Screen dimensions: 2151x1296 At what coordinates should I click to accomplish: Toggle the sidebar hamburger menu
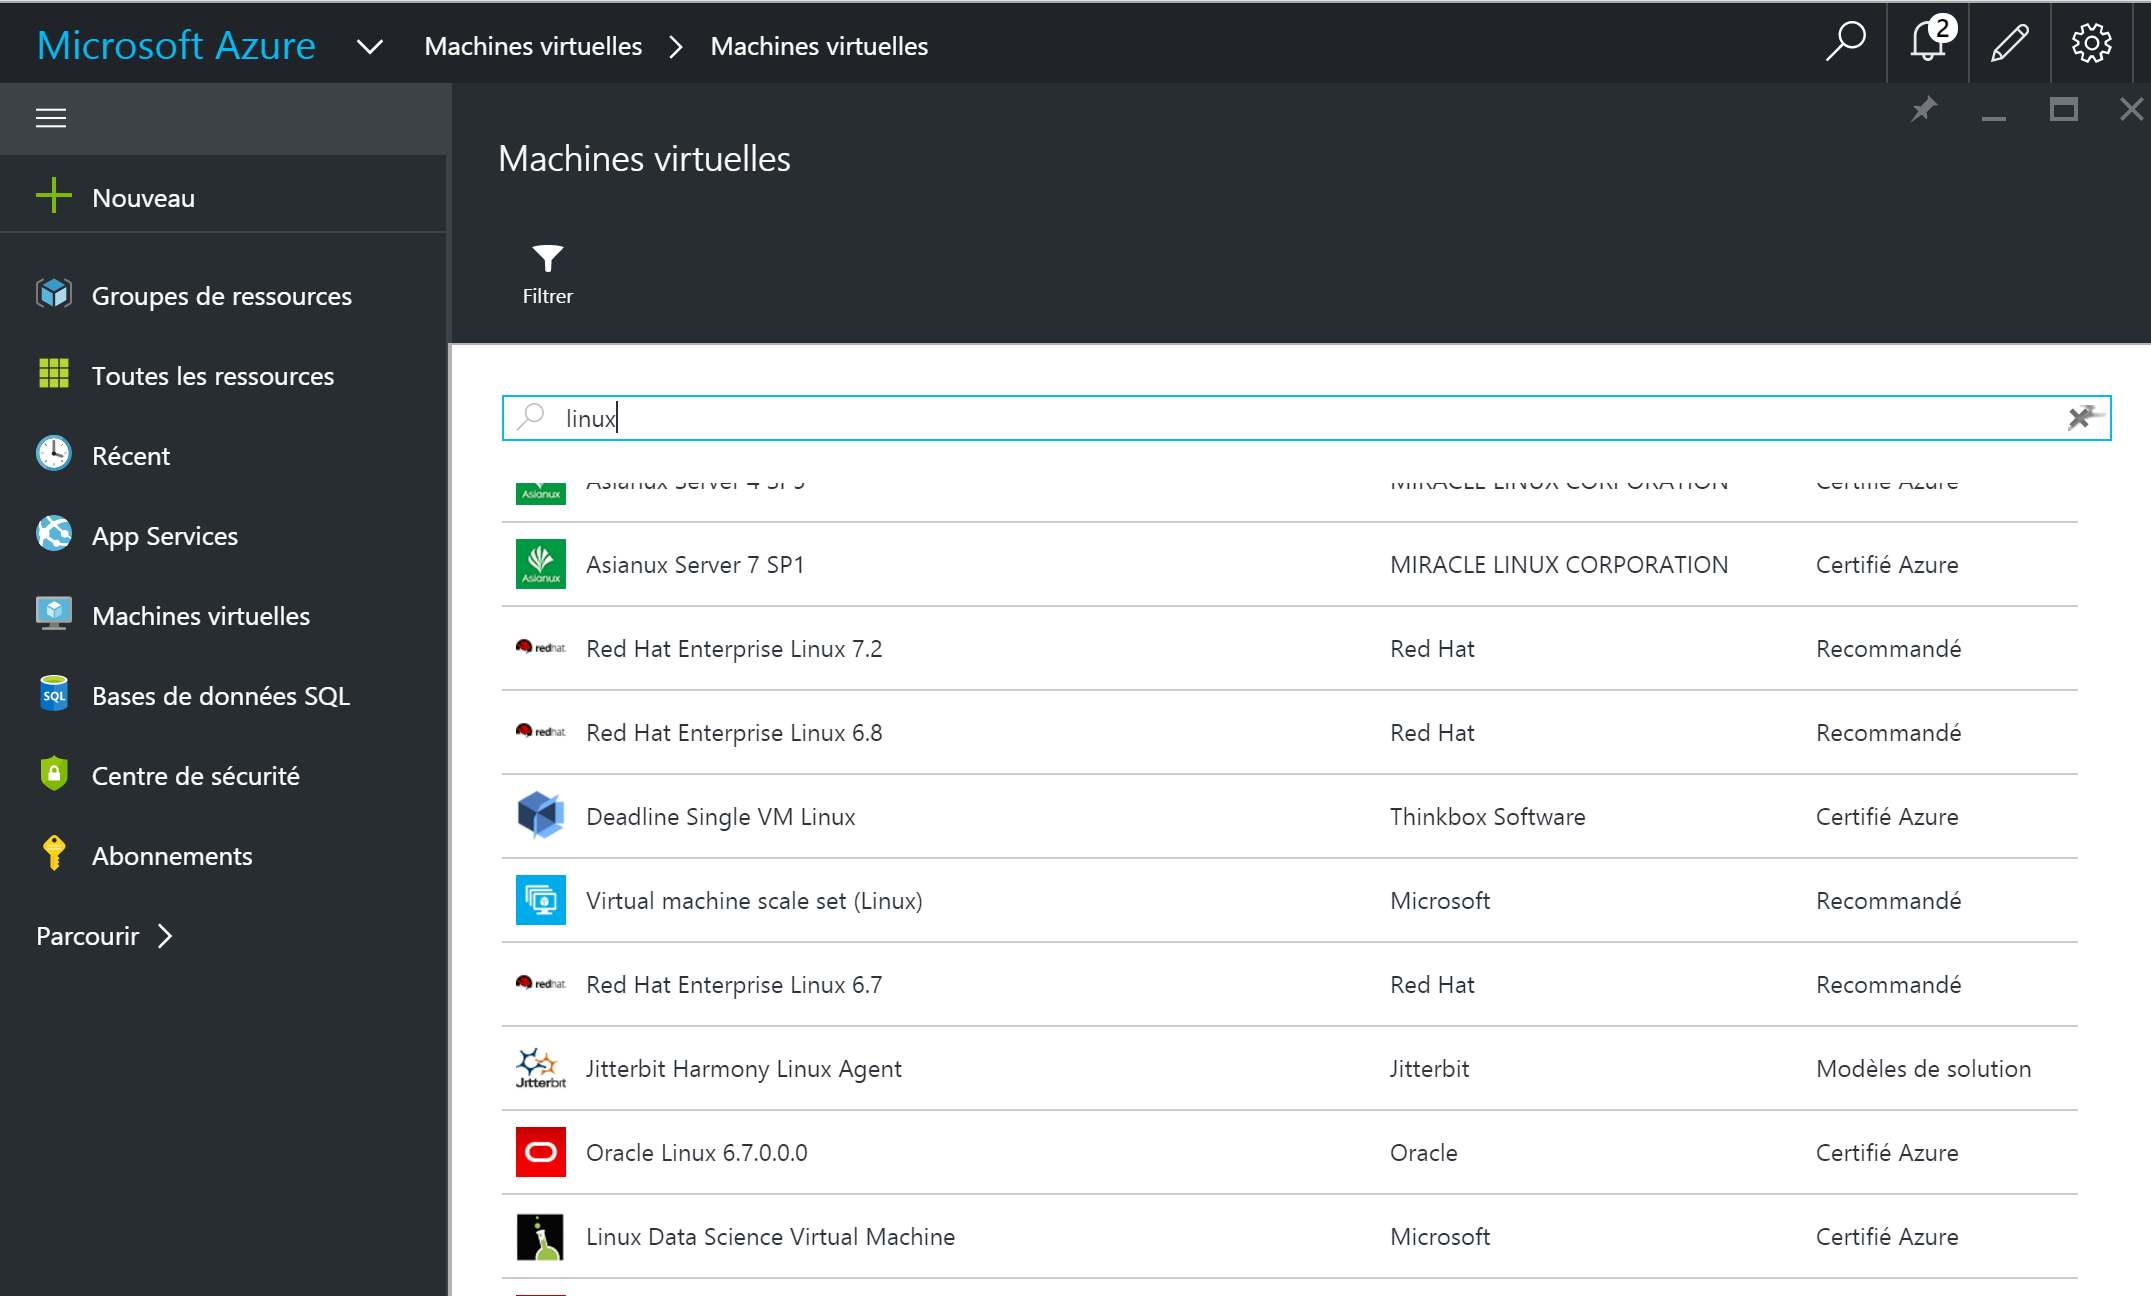[50, 118]
